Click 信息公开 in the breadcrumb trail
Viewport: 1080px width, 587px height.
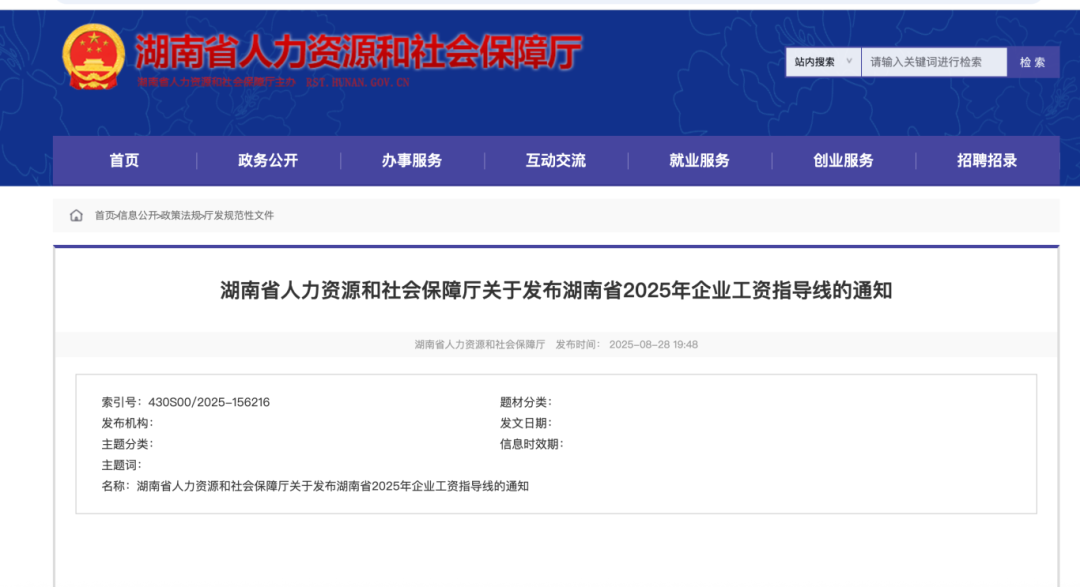[x=139, y=214]
